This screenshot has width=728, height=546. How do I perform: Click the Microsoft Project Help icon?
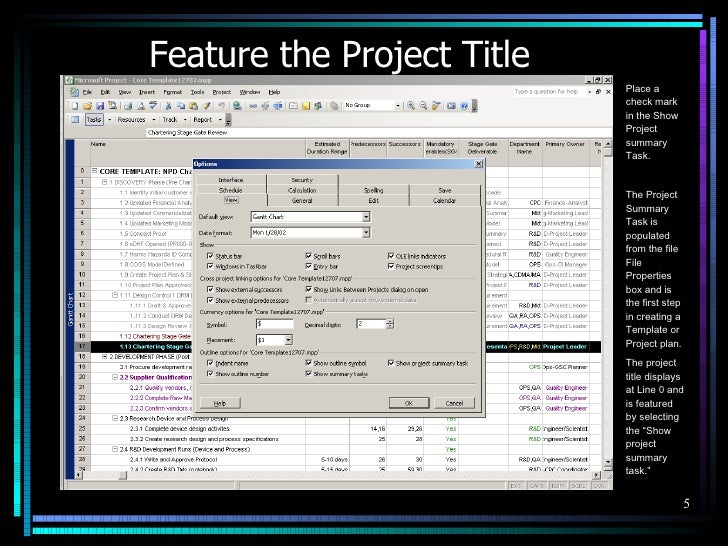pyautogui.click(x=464, y=106)
